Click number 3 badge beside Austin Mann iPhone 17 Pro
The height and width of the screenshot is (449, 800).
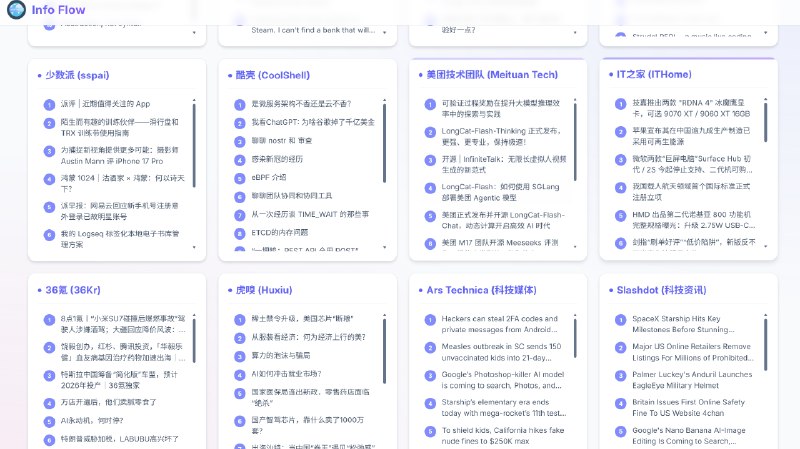click(x=49, y=151)
